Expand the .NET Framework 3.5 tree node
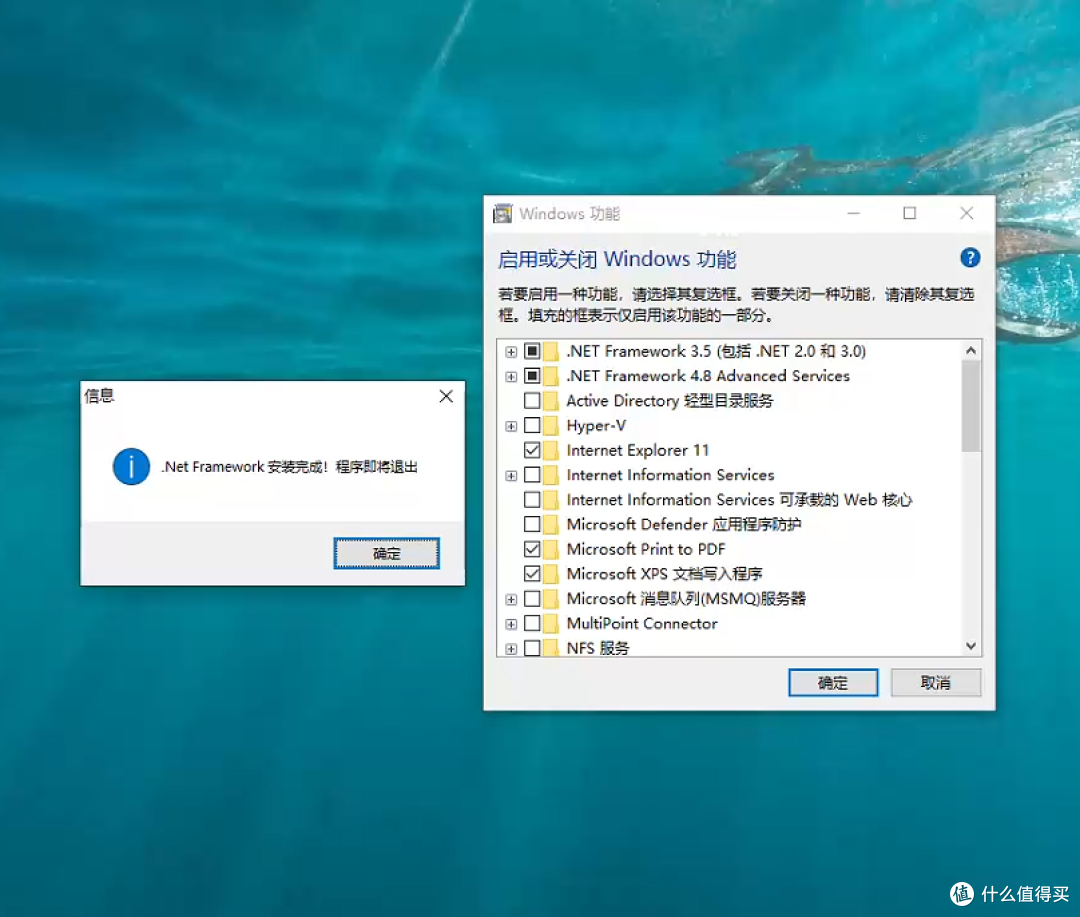Viewport: 1080px width, 917px height. tap(511, 352)
